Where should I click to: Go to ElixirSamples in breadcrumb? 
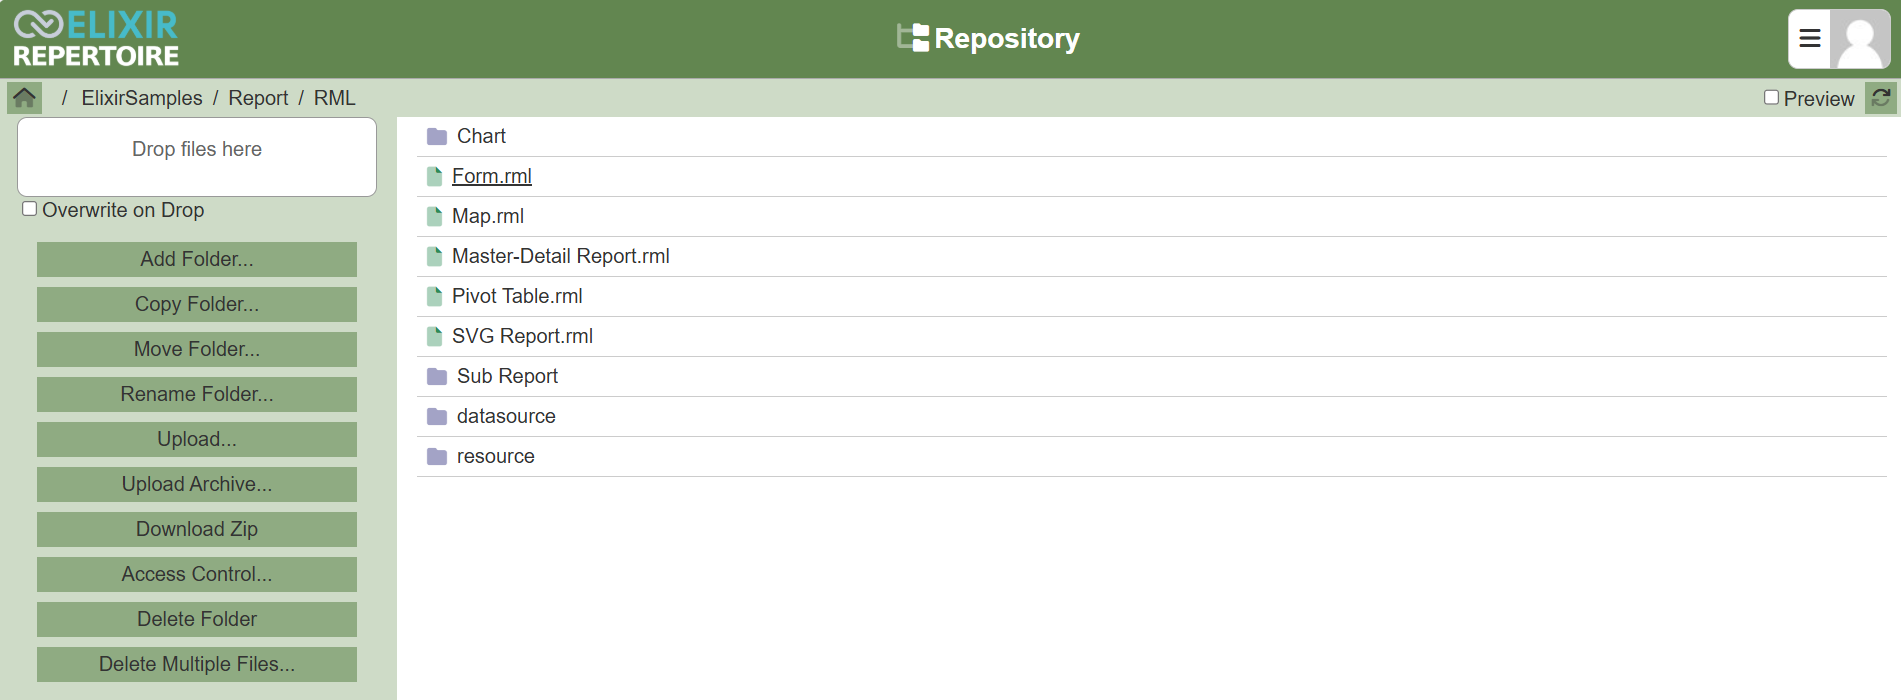pyautogui.click(x=142, y=98)
